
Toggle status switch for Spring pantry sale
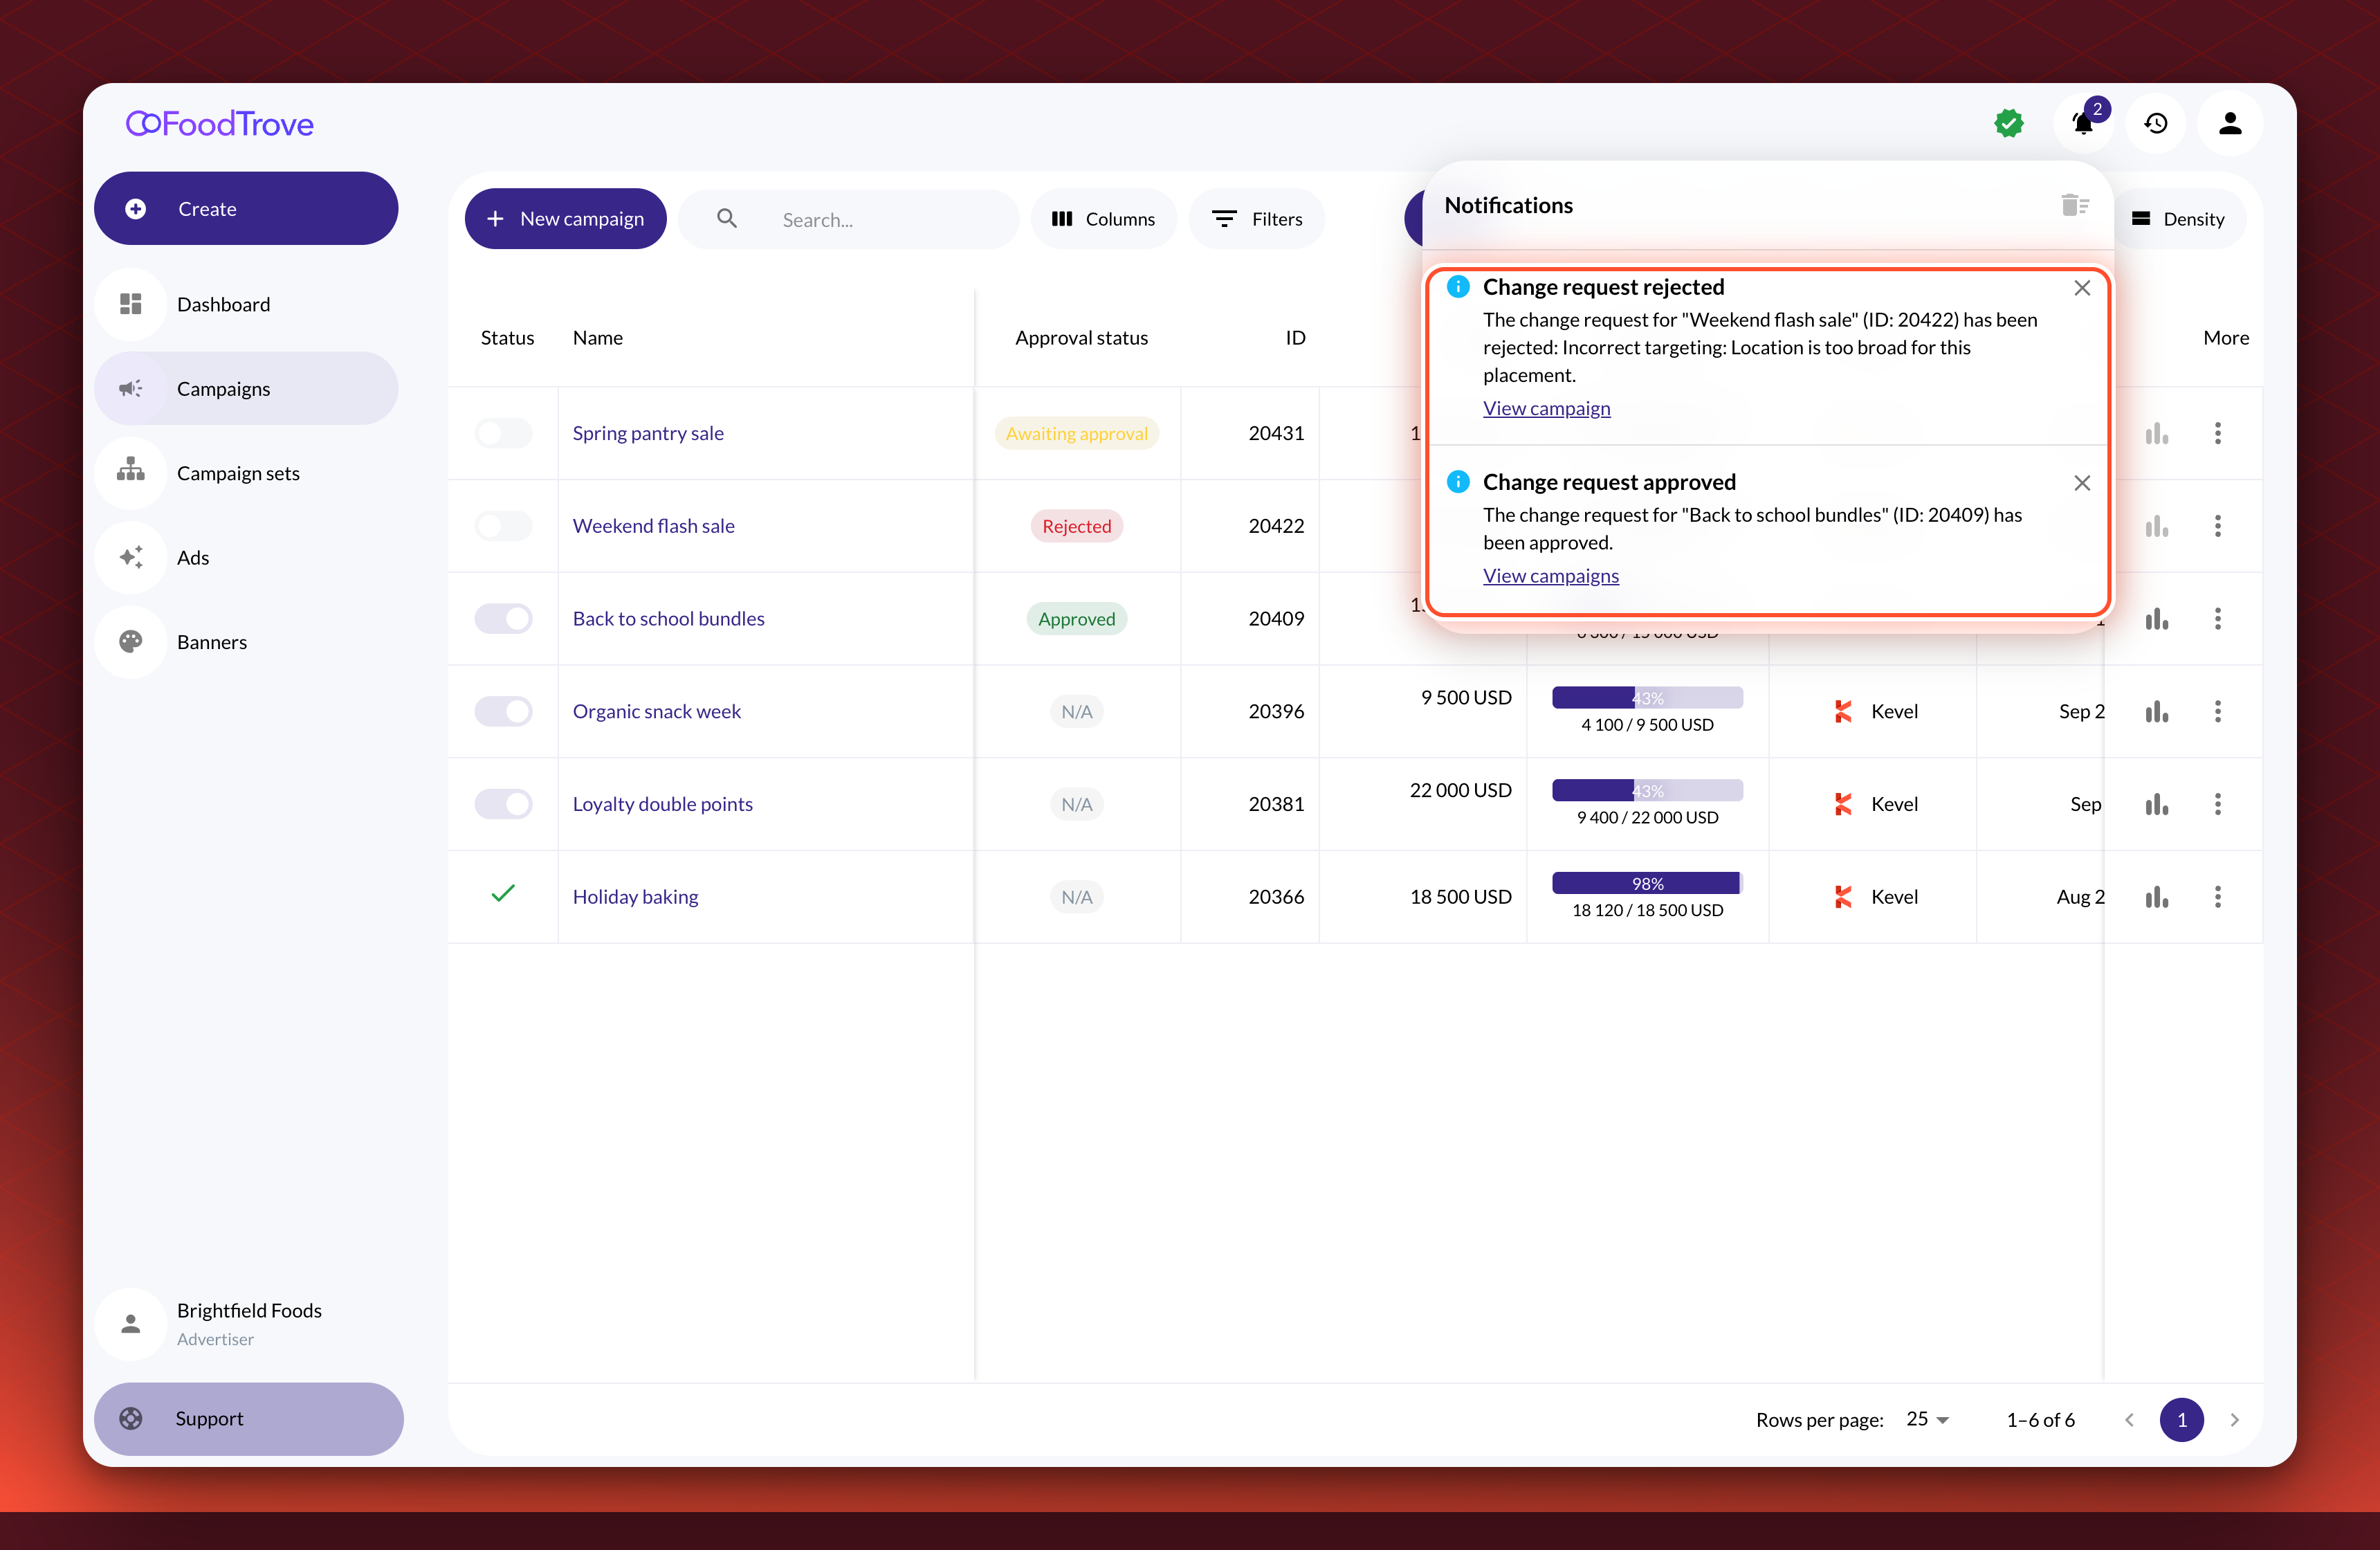[x=503, y=433]
